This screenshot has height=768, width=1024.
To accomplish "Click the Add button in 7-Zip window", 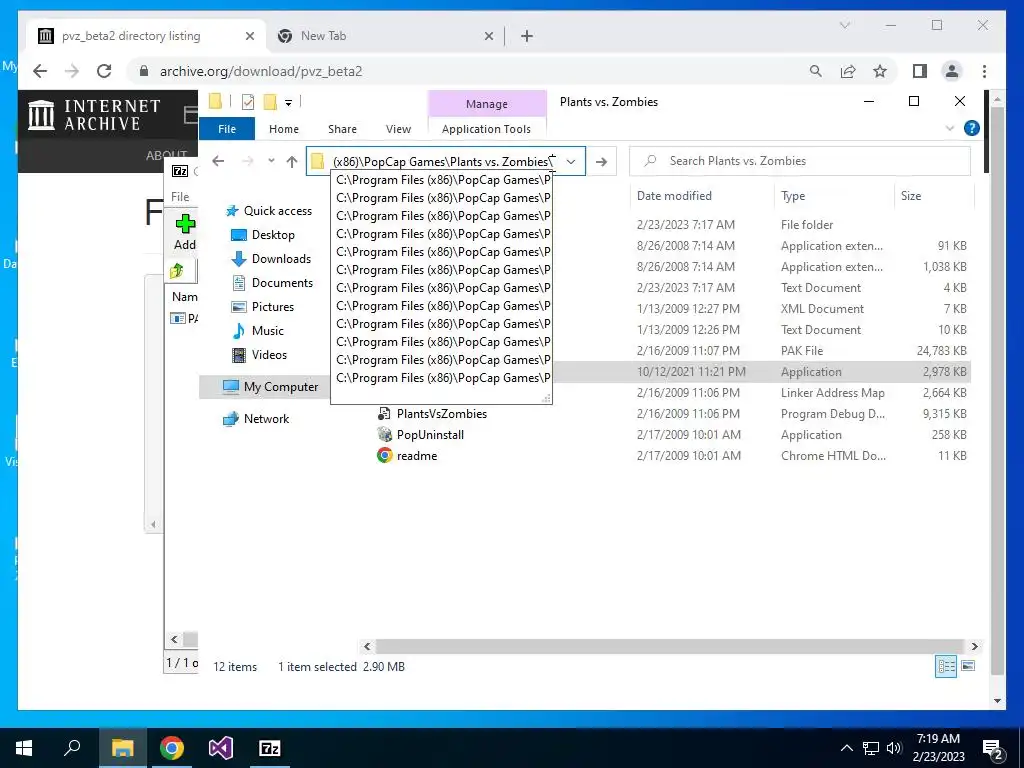I will [185, 232].
